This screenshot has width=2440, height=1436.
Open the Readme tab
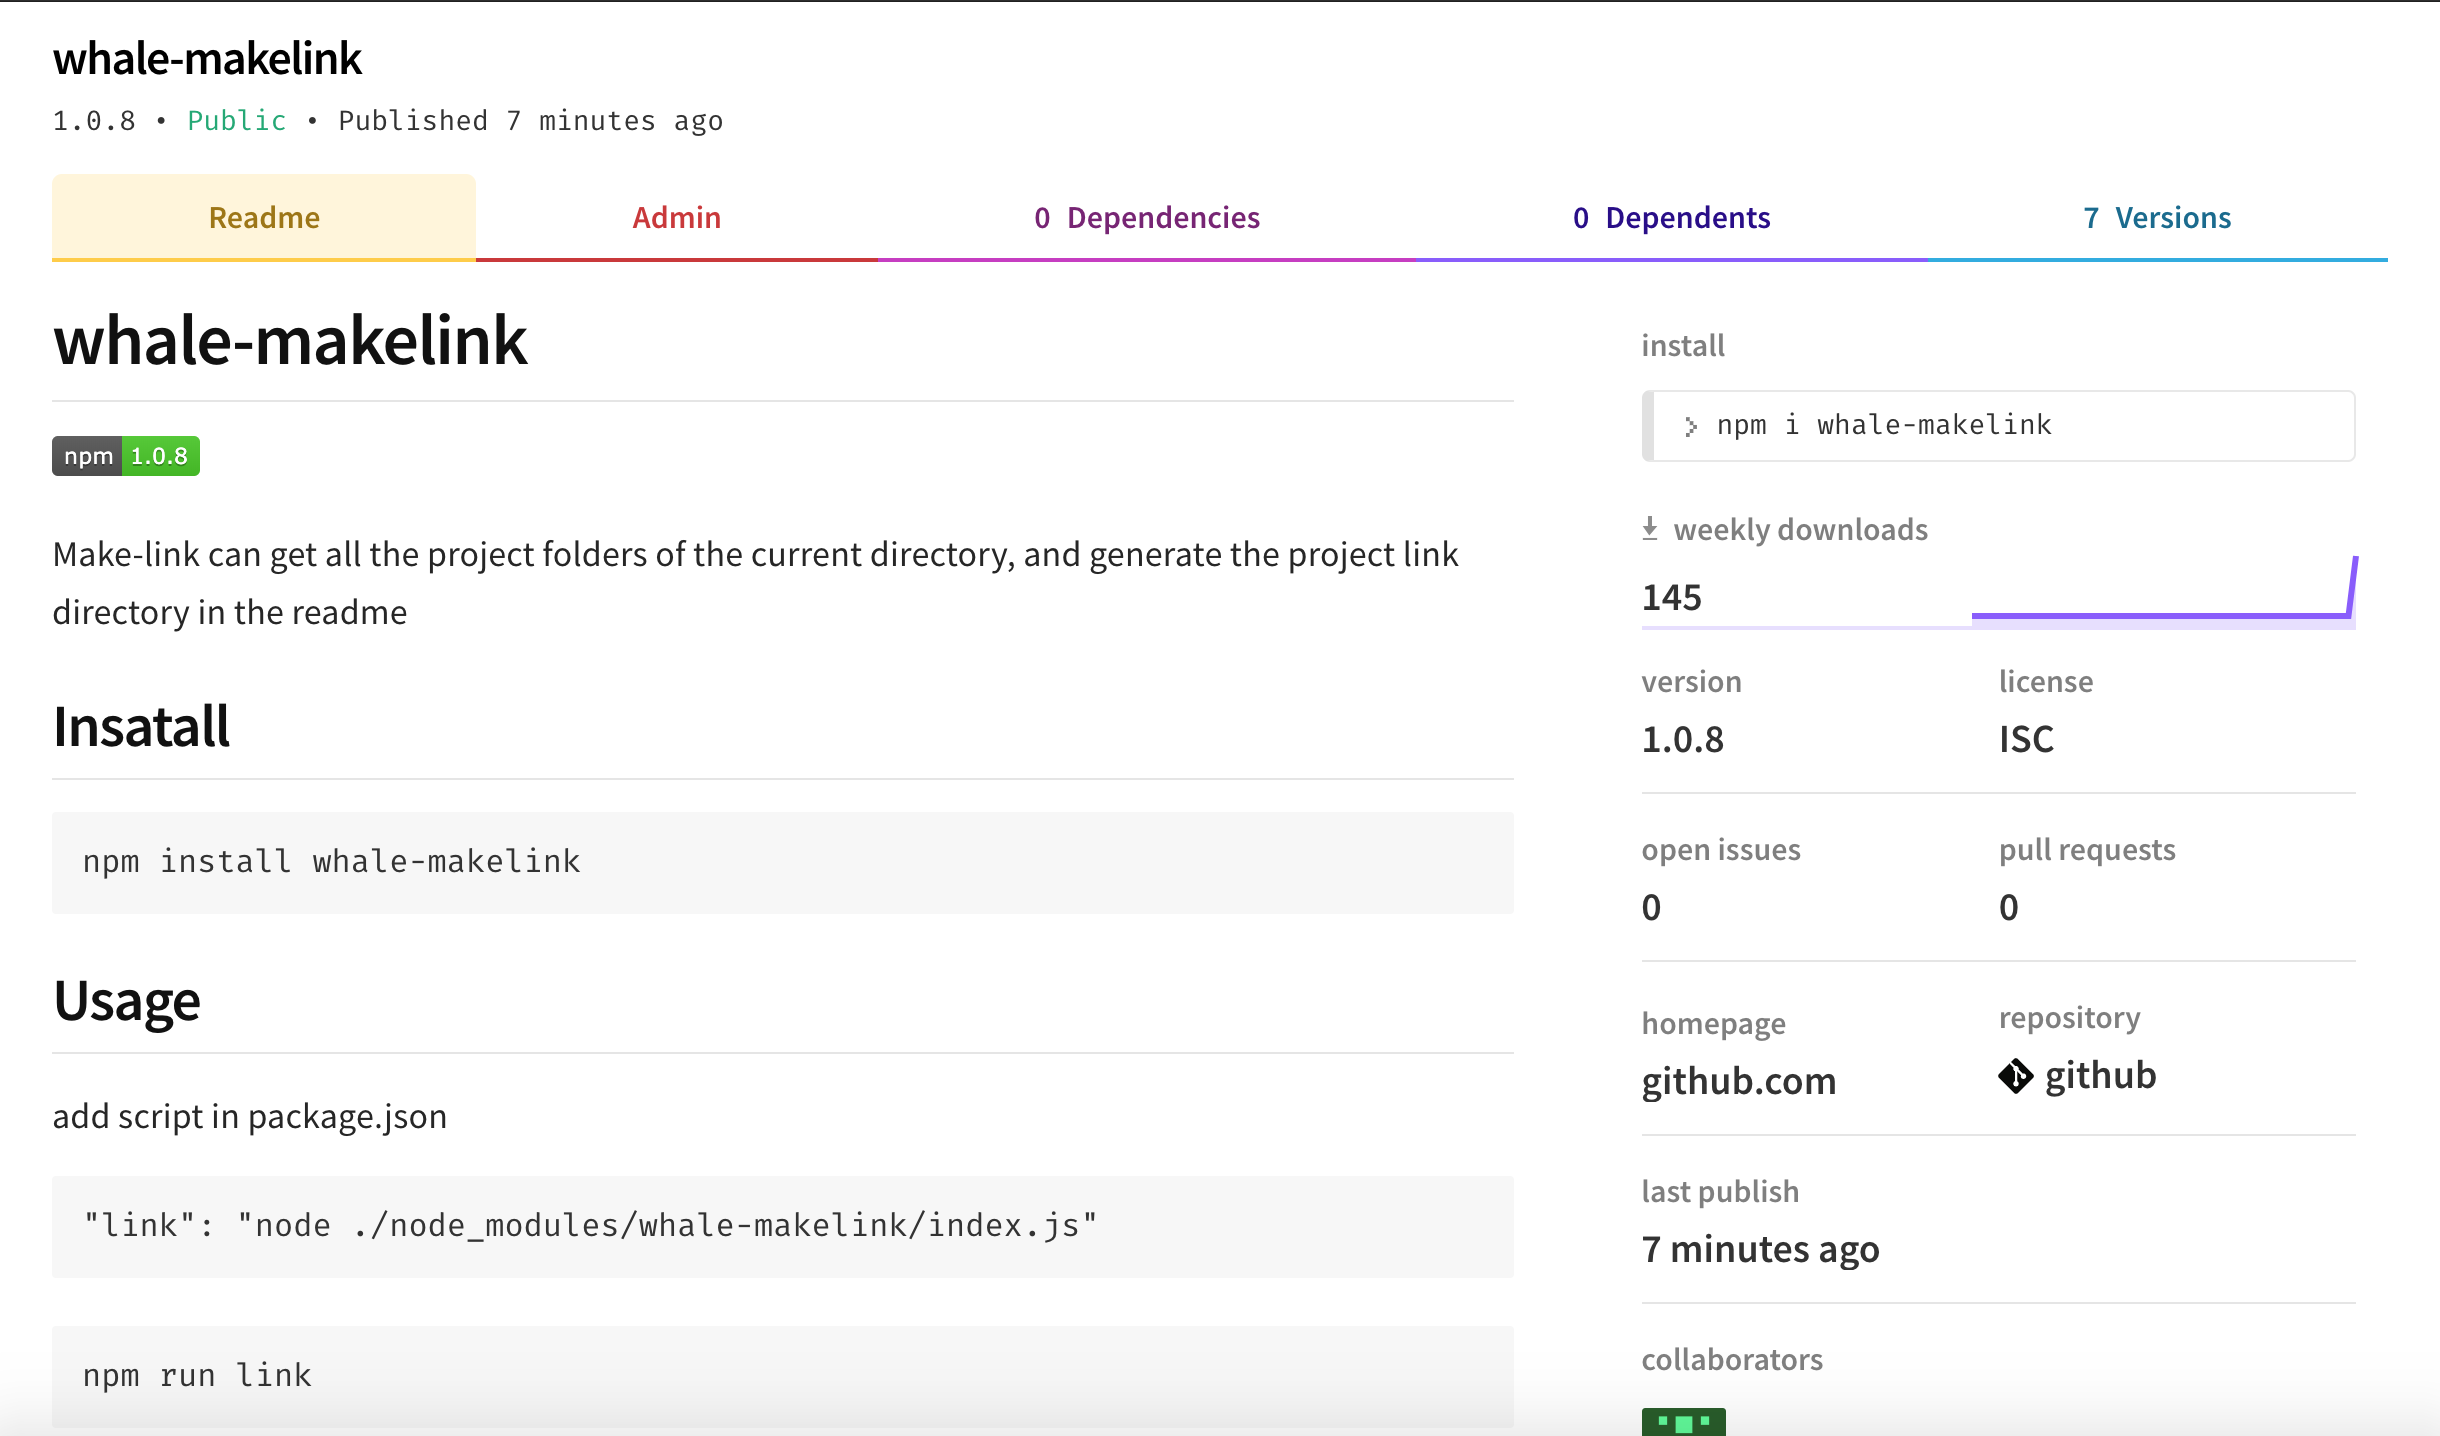264,217
